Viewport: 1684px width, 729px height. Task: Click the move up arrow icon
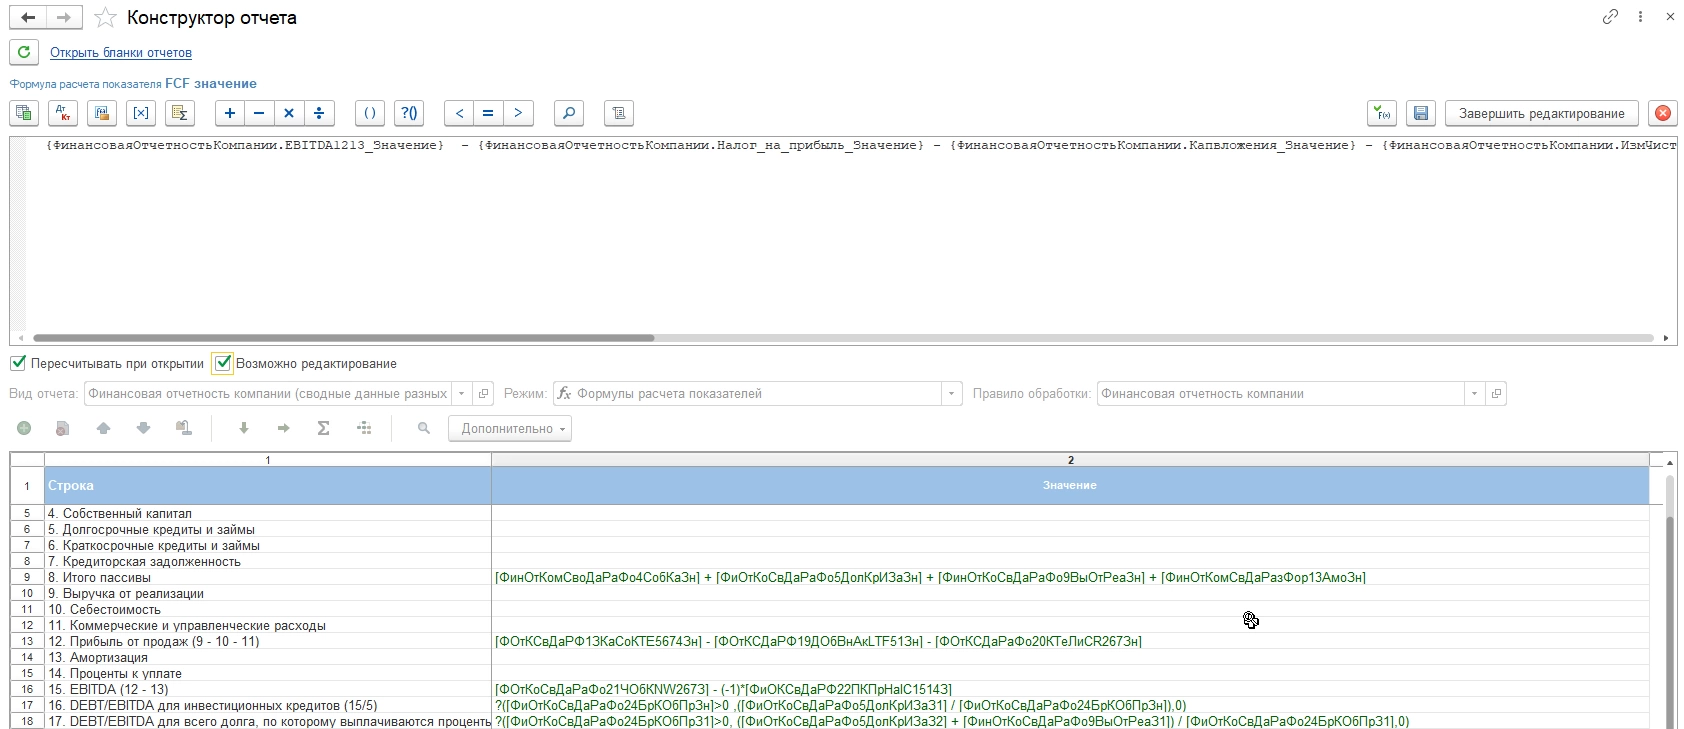pyautogui.click(x=103, y=428)
